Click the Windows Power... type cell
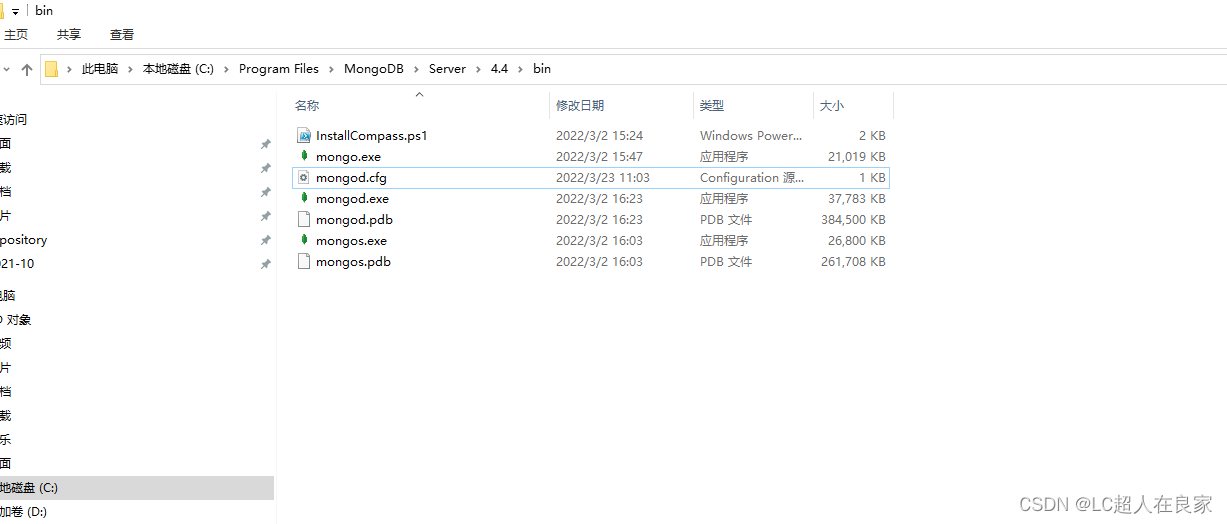Screen dimensions: 1227x524 point(751,135)
